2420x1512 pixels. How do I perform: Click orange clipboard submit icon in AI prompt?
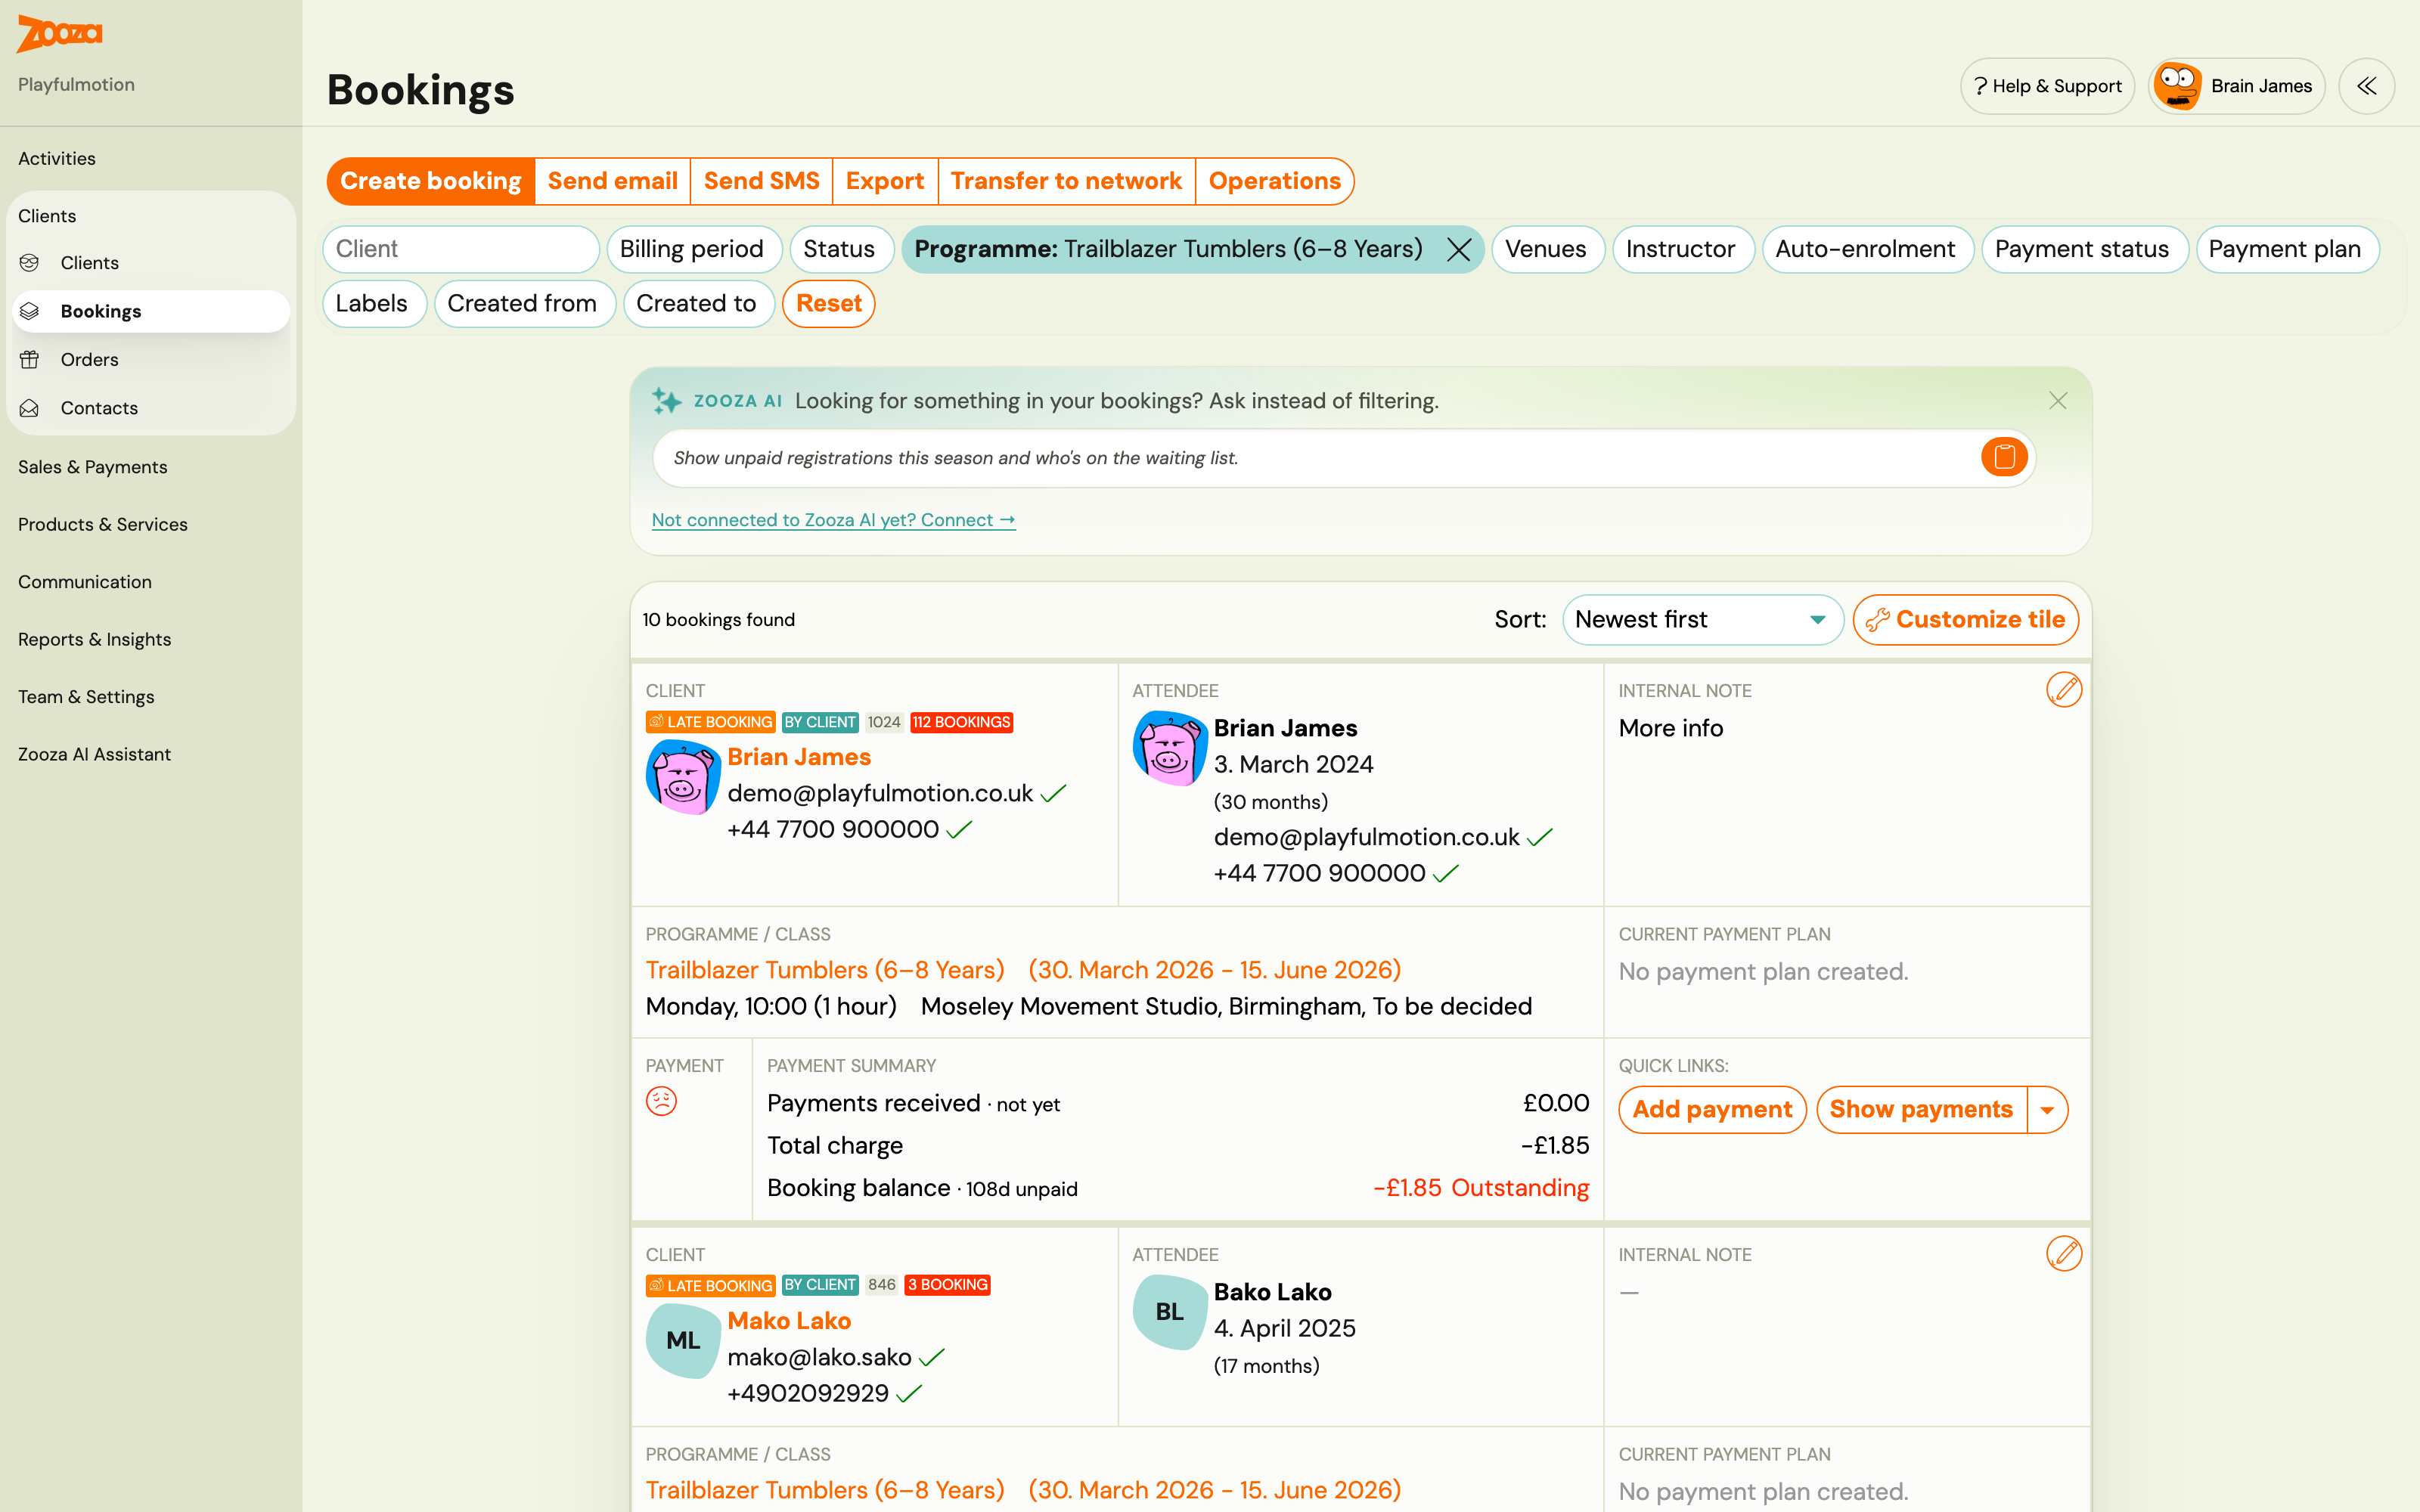pos(2004,457)
